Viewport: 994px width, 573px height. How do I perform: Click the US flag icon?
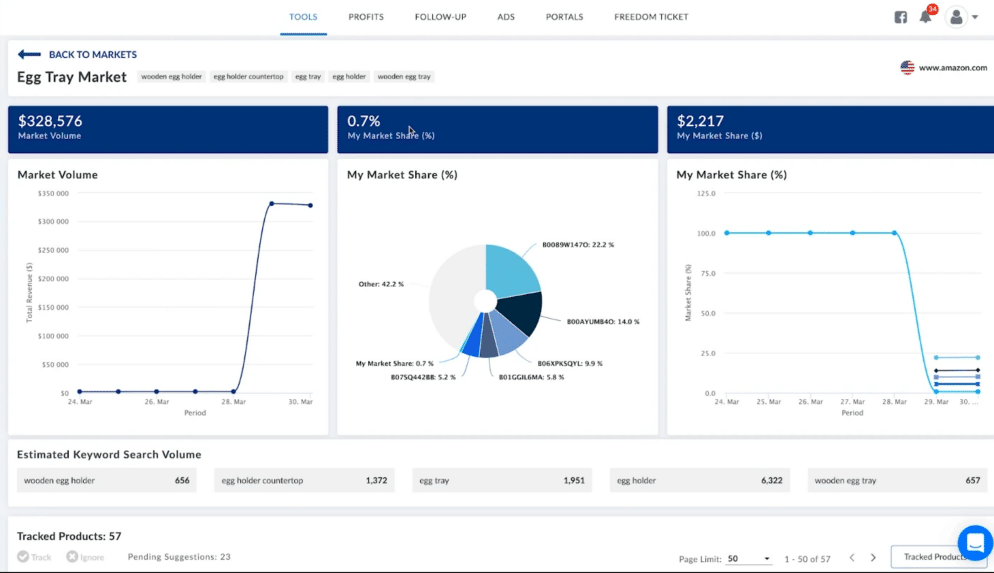[907, 67]
